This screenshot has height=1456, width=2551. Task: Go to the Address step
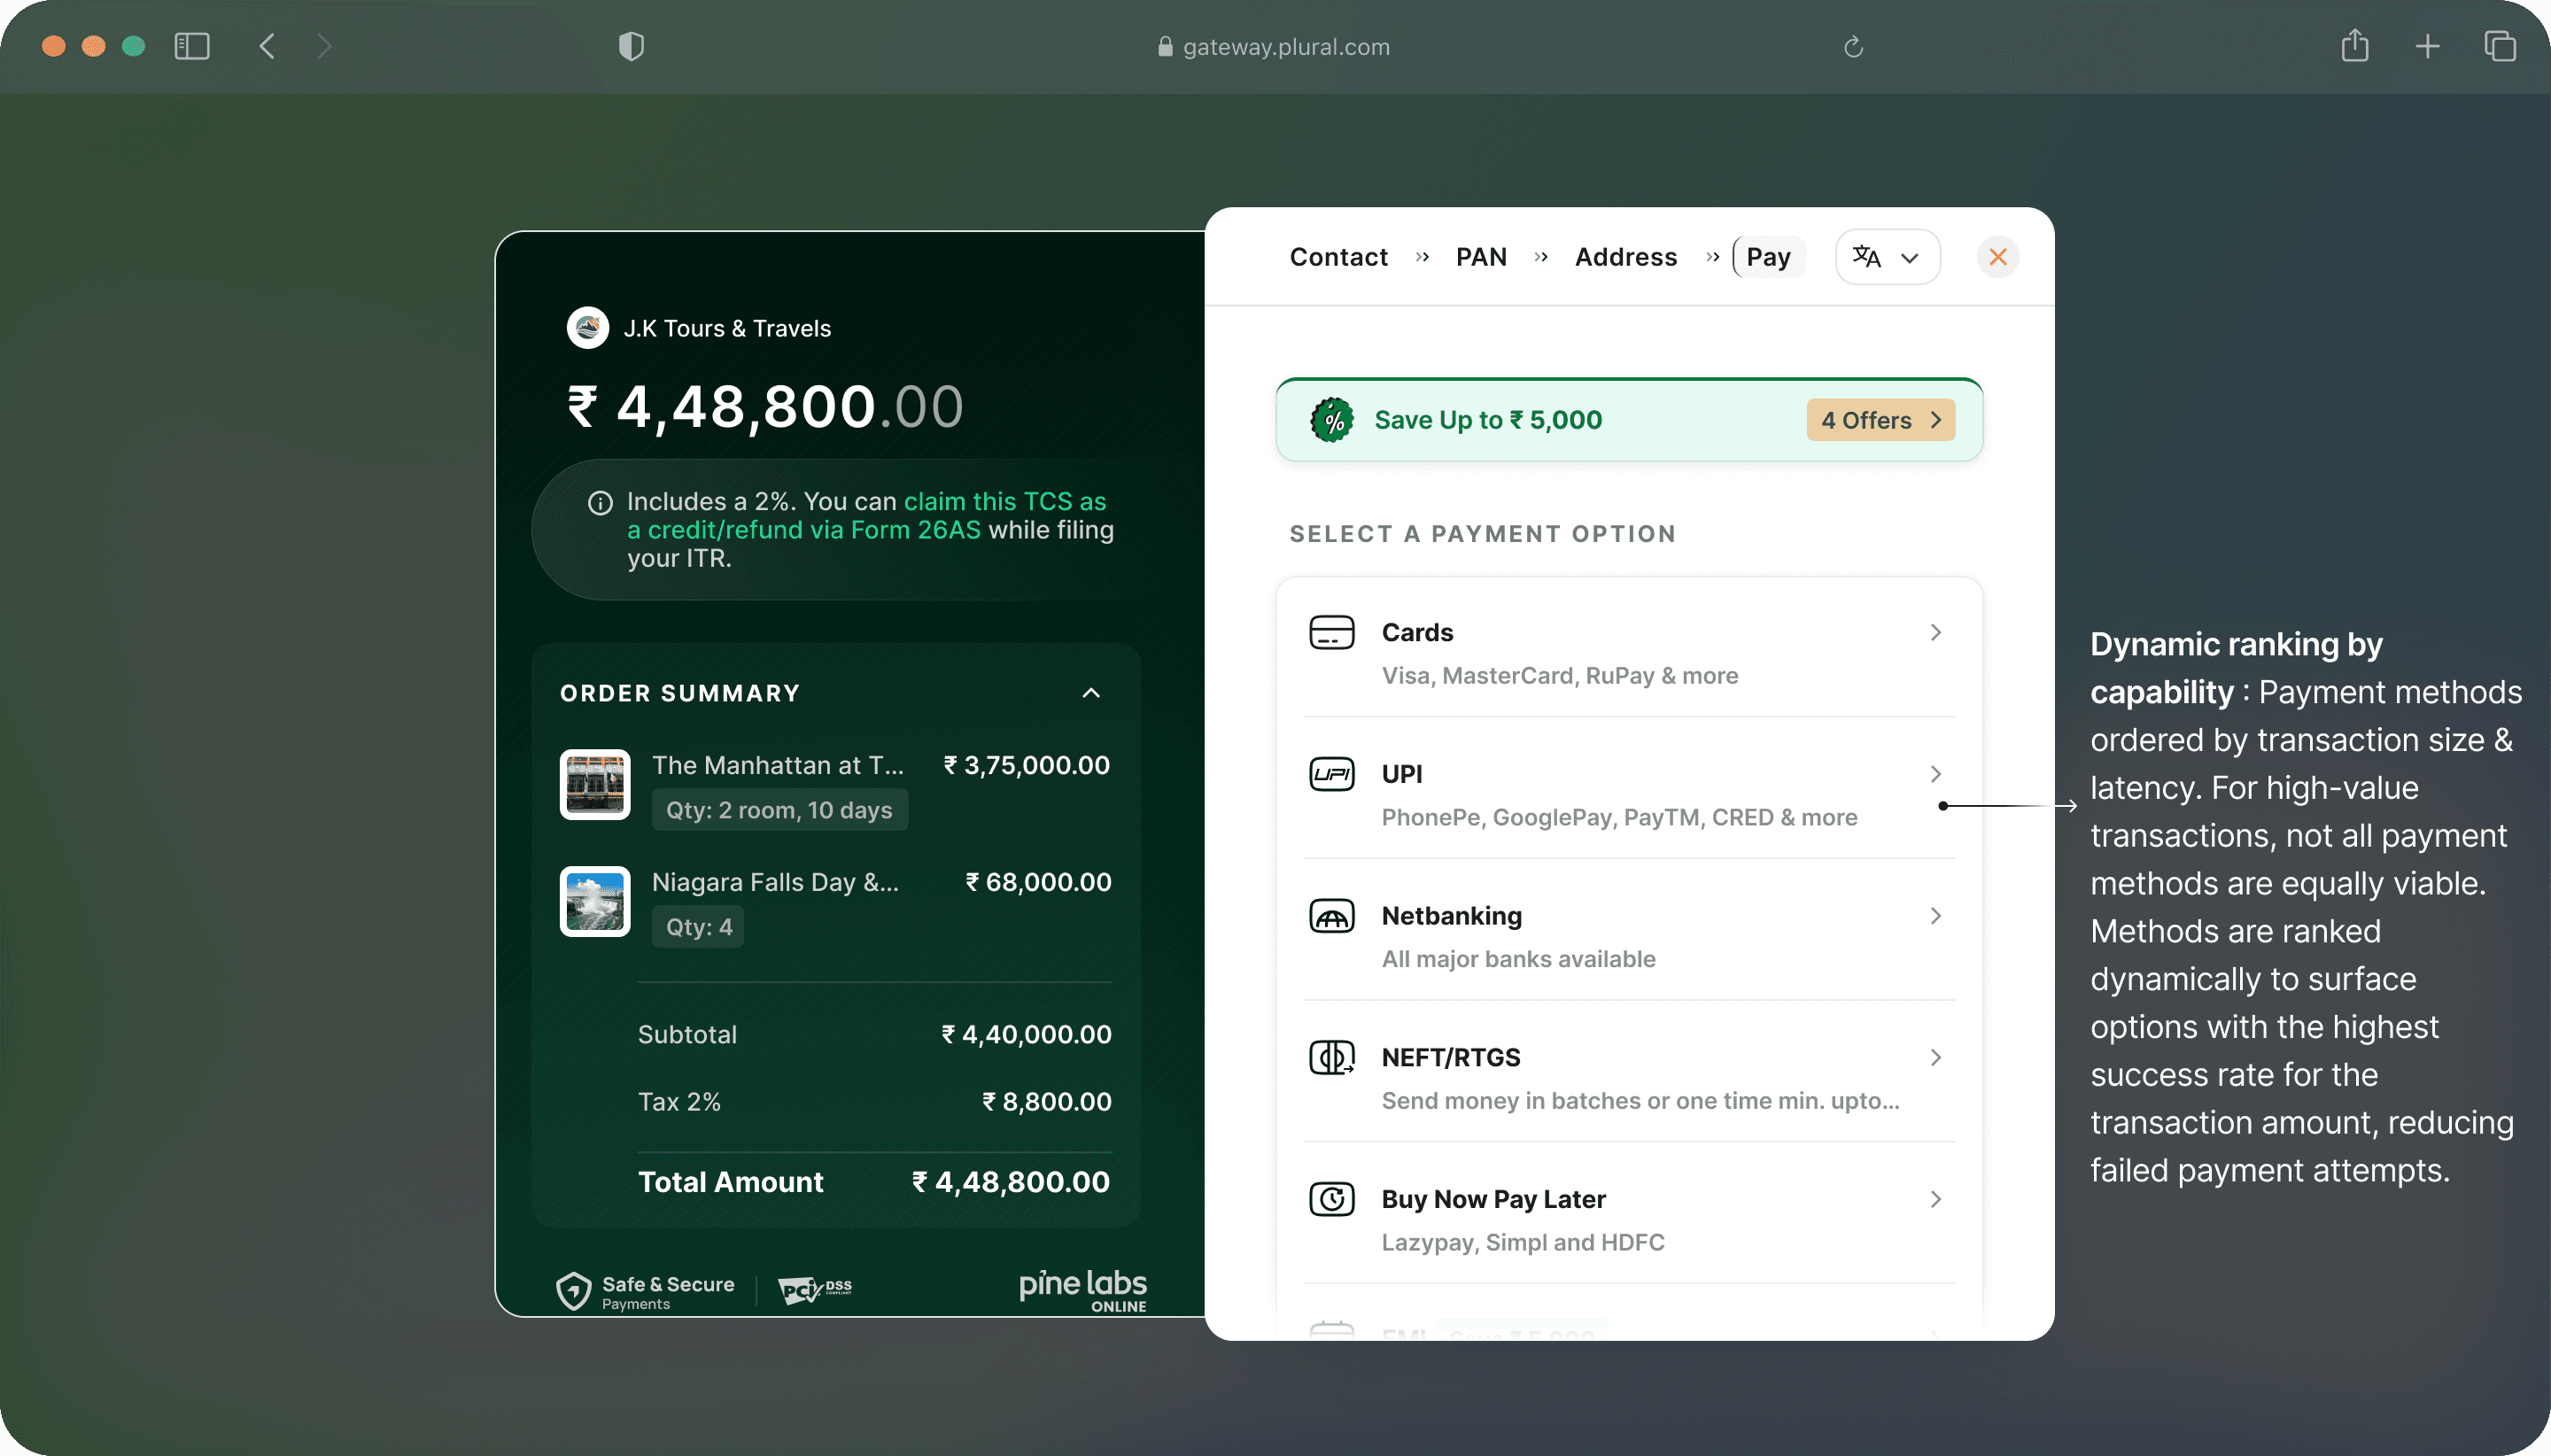pos(1626,257)
